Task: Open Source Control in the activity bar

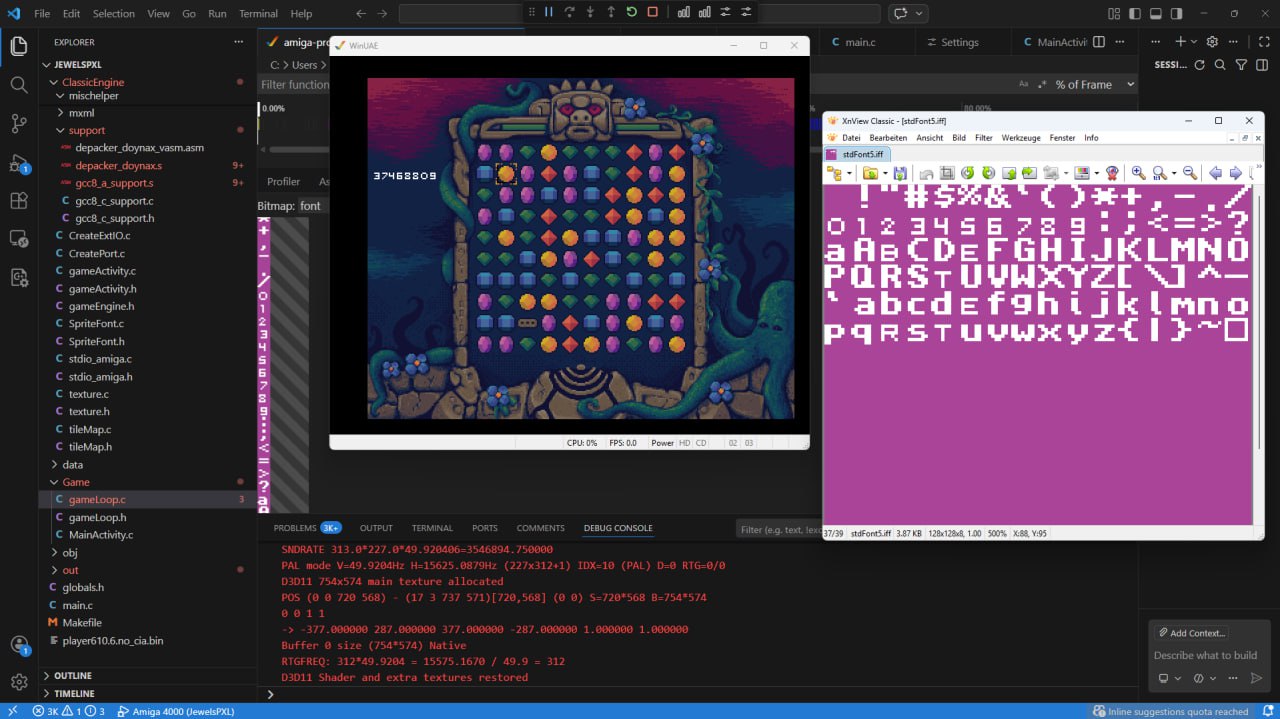Action: coord(19,124)
